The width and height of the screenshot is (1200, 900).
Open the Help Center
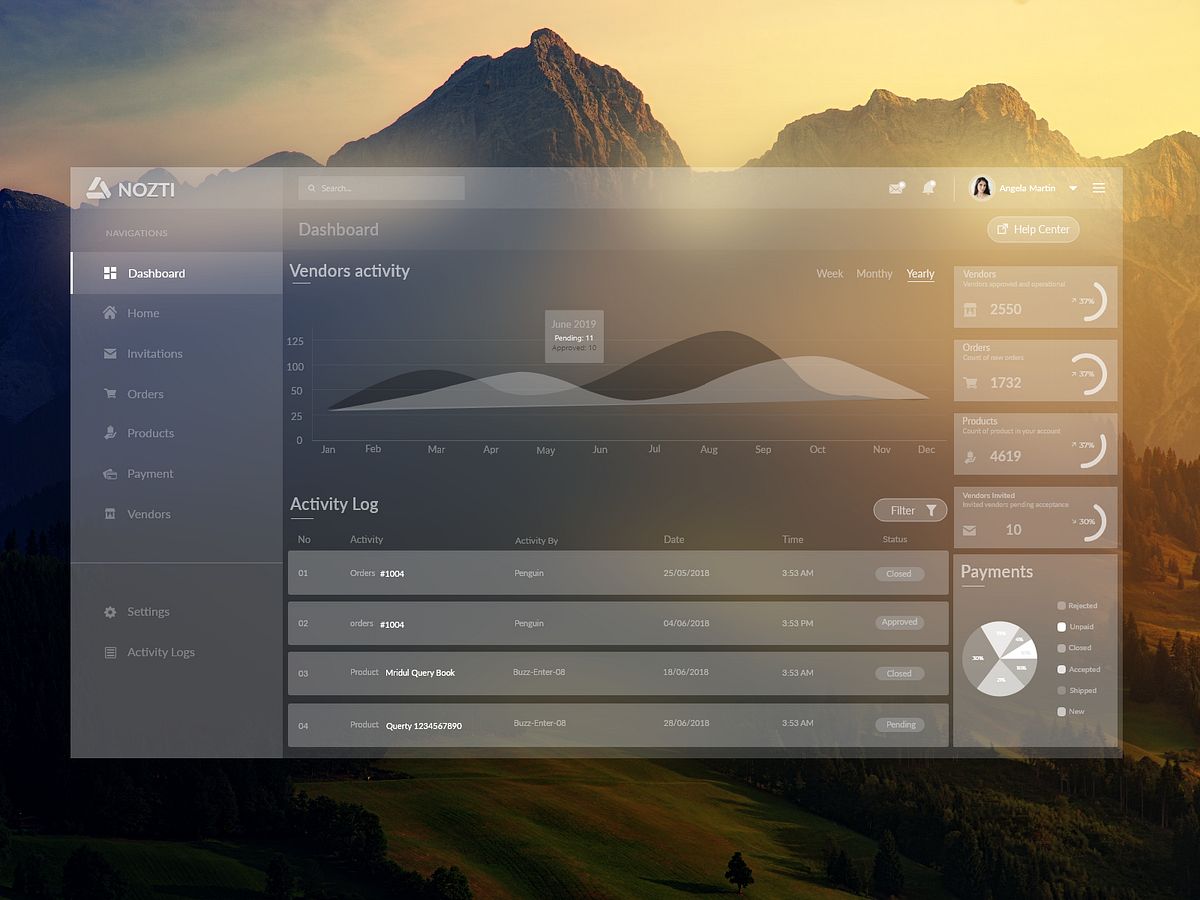point(1032,229)
